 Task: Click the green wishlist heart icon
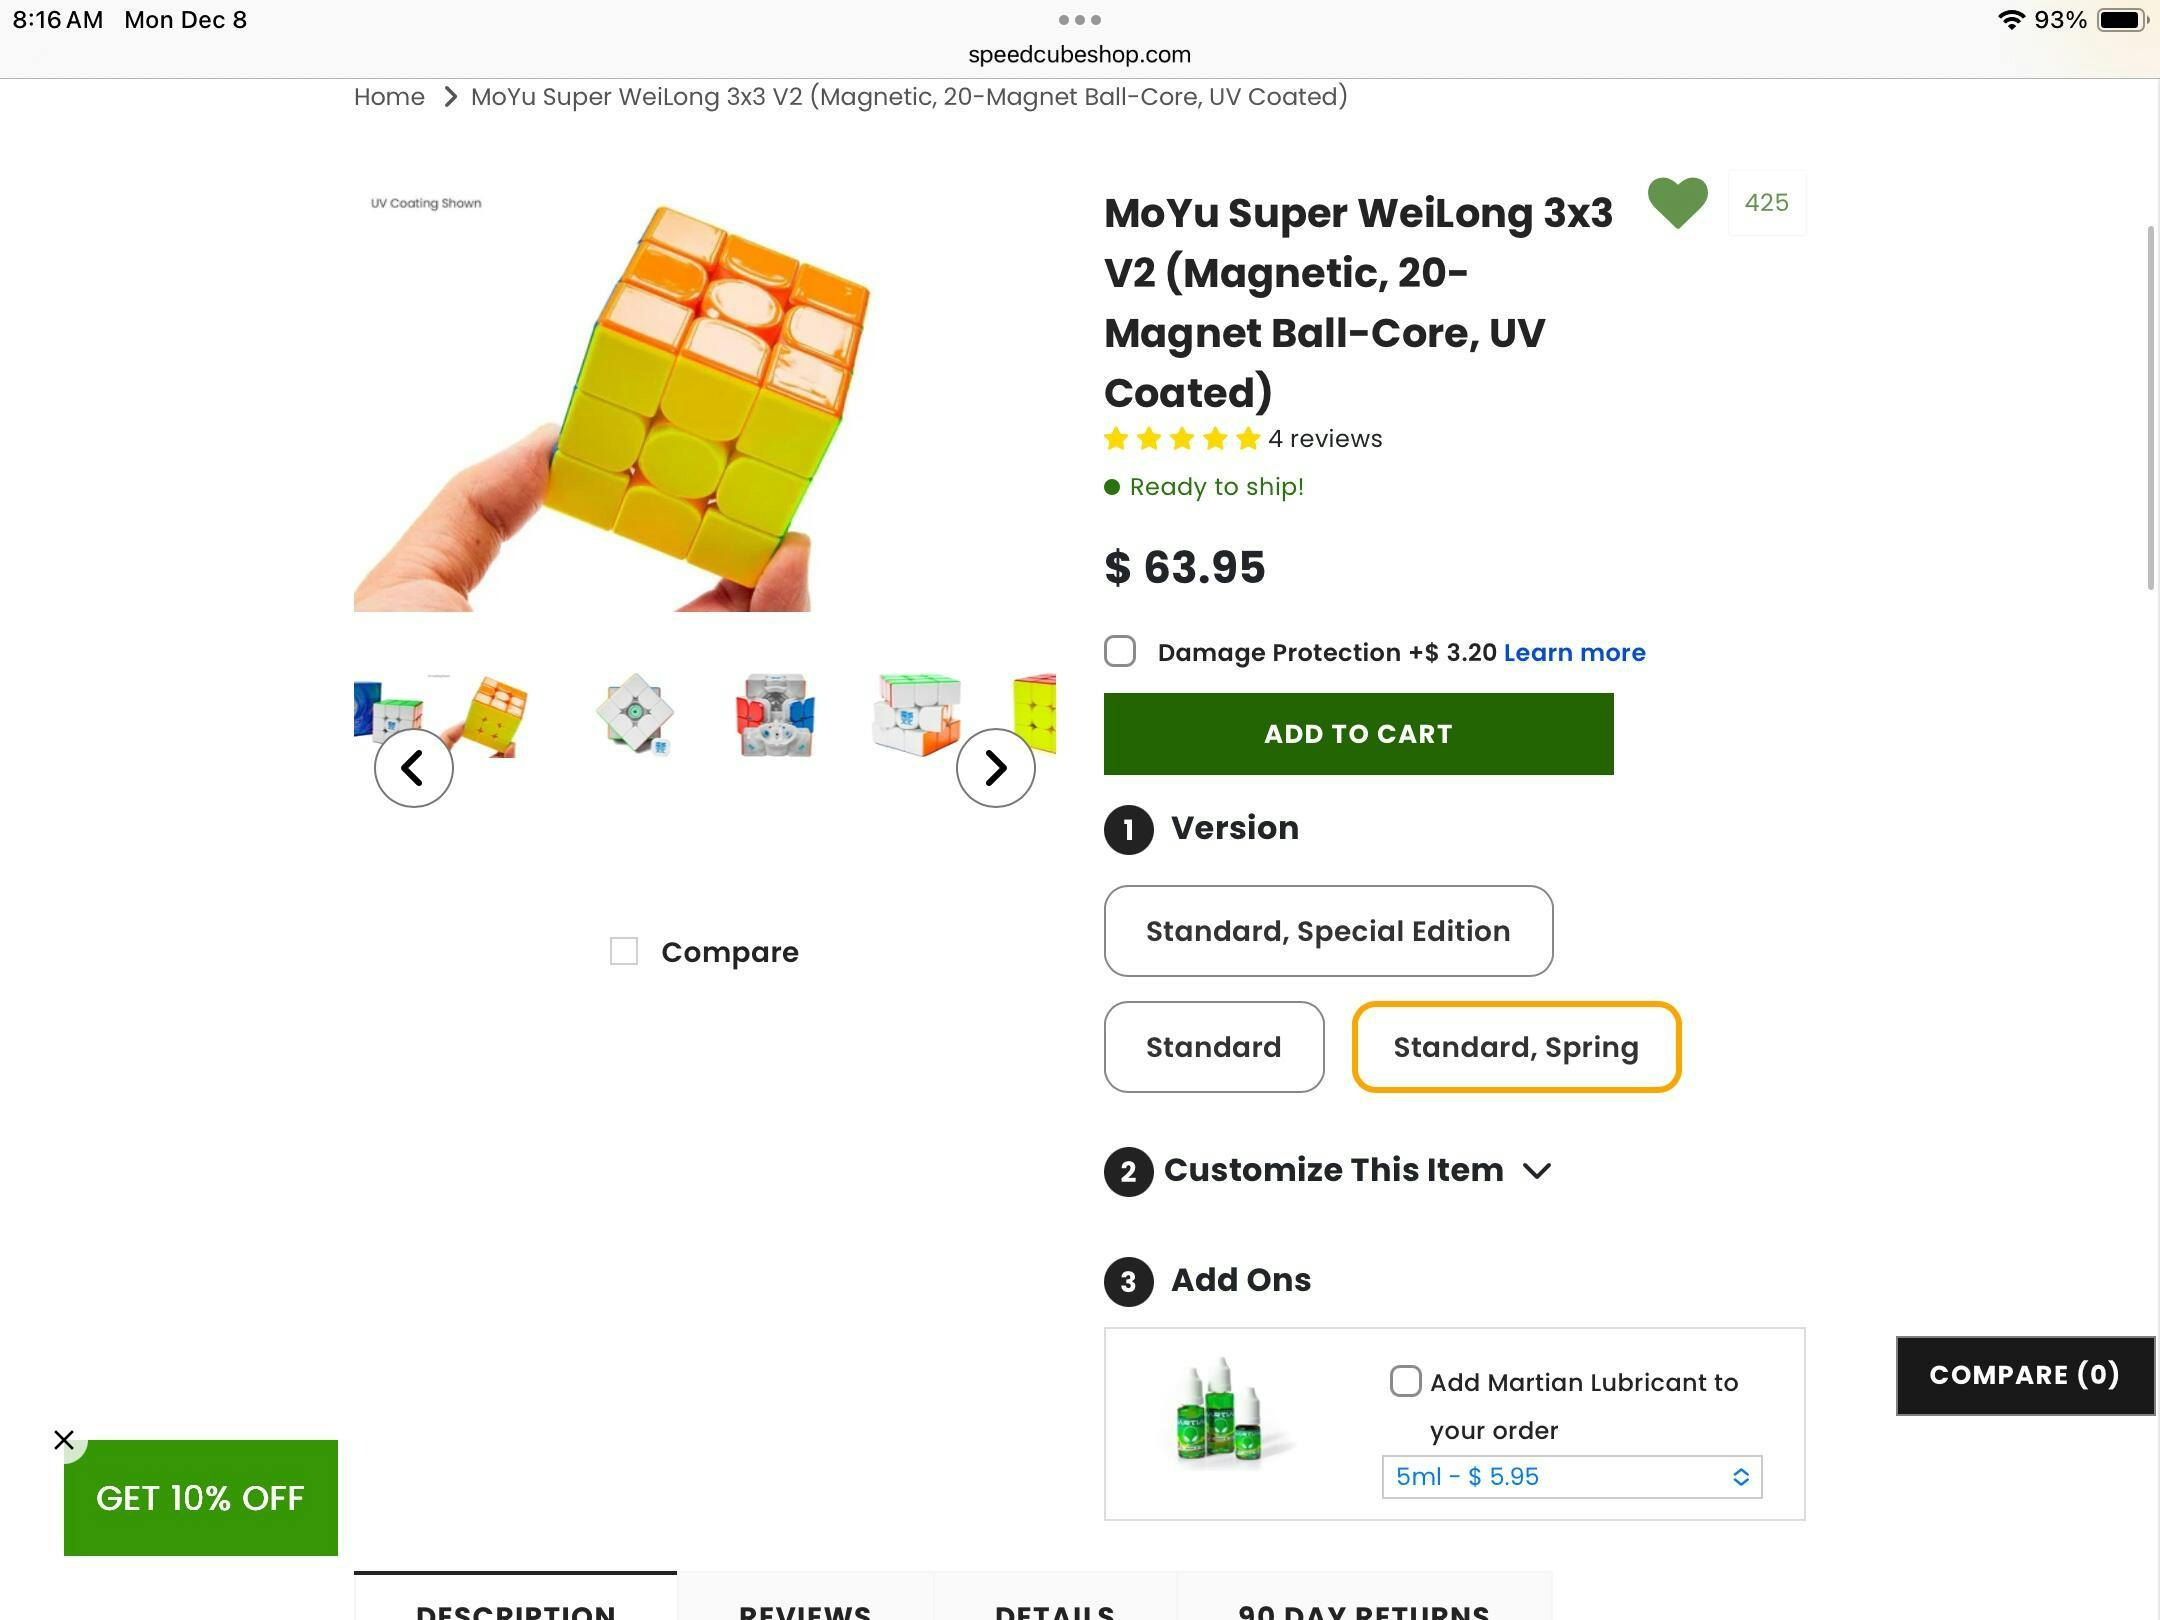click(x=1677, y=202)
